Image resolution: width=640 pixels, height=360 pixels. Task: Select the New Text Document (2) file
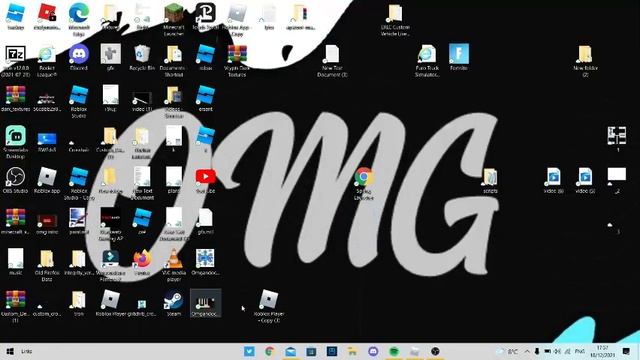(332, 60)
